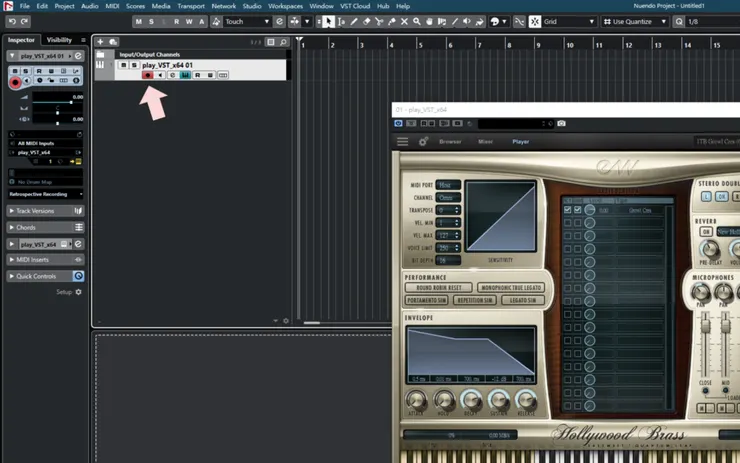Click the track record enable button

148,76
